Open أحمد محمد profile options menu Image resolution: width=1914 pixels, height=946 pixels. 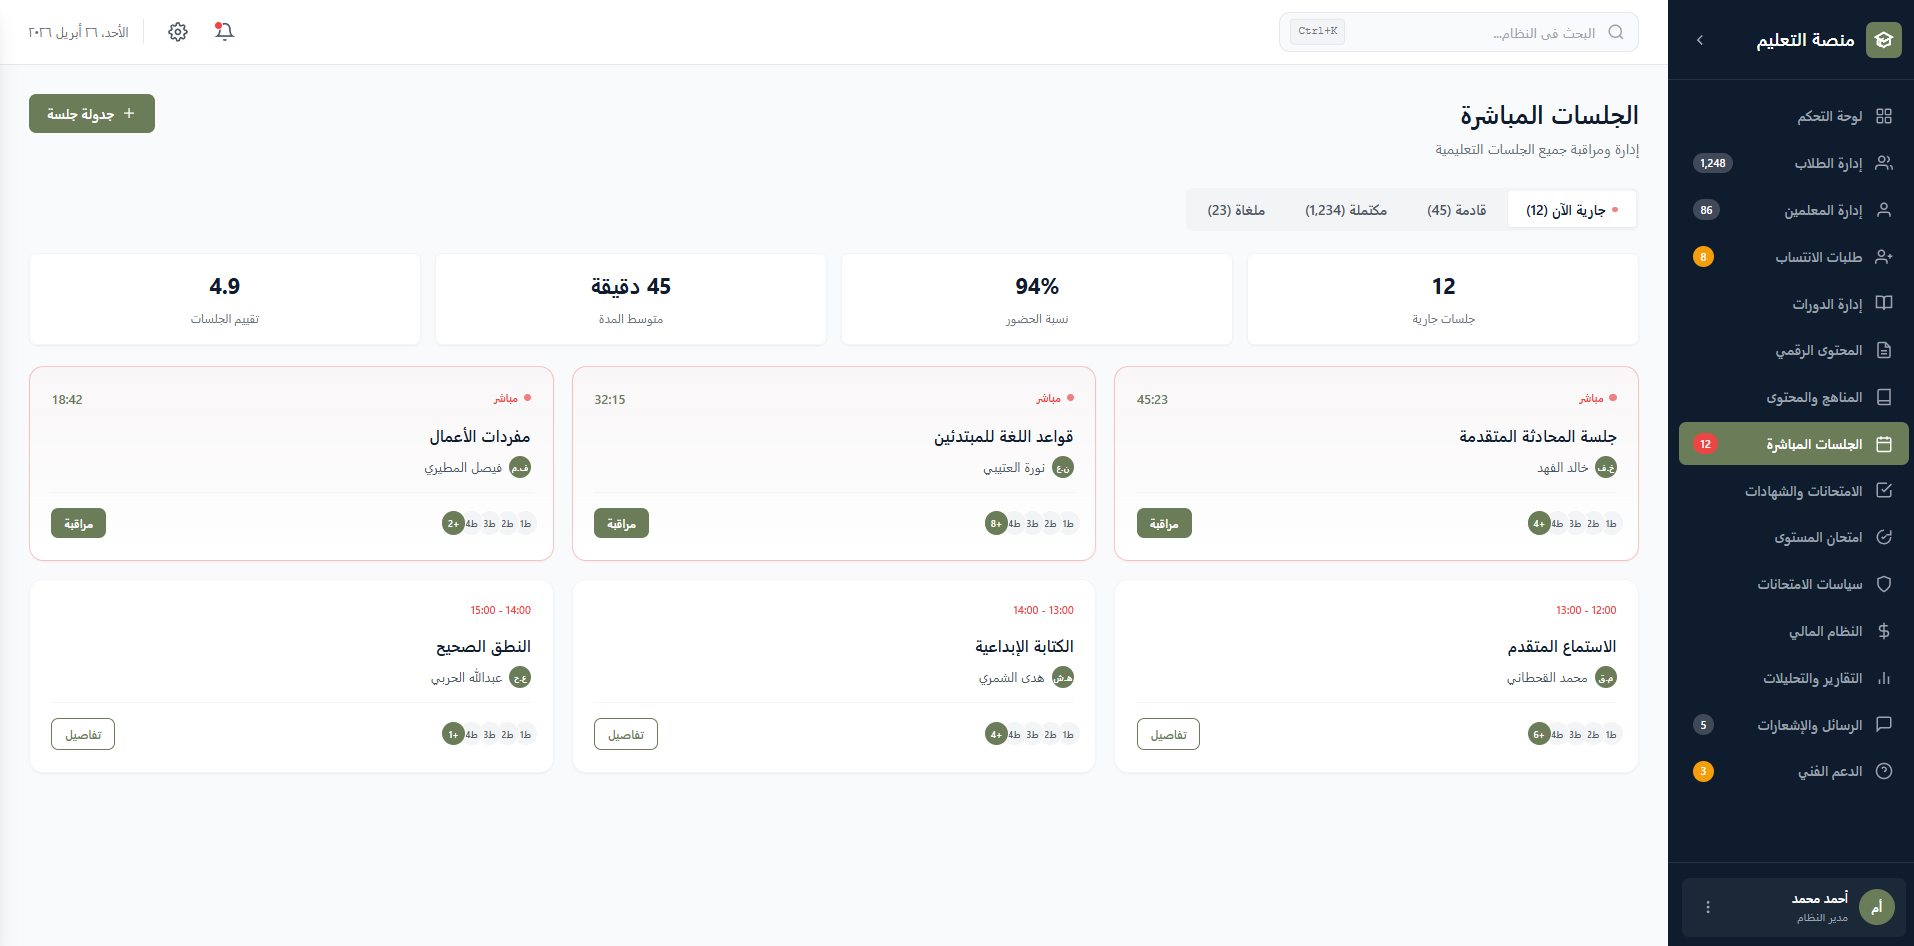(x=1708, y=907)
